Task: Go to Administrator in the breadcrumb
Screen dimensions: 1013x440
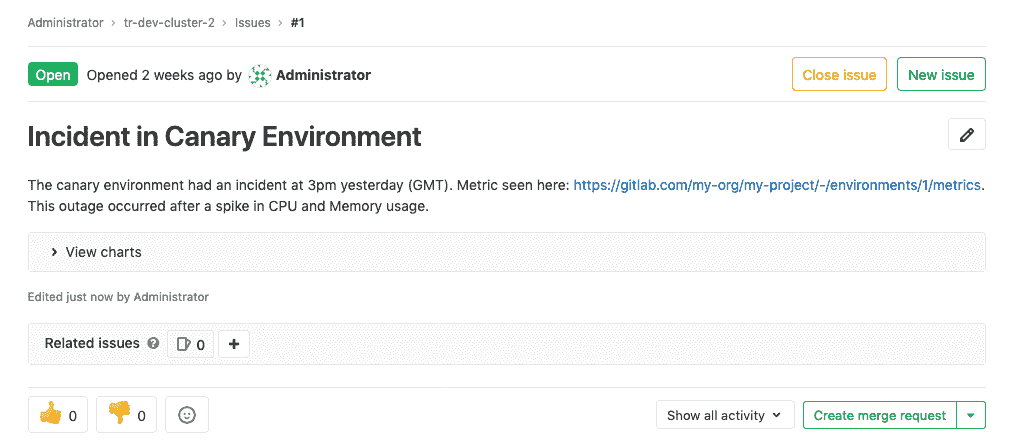Action: [x=65, y=22]
